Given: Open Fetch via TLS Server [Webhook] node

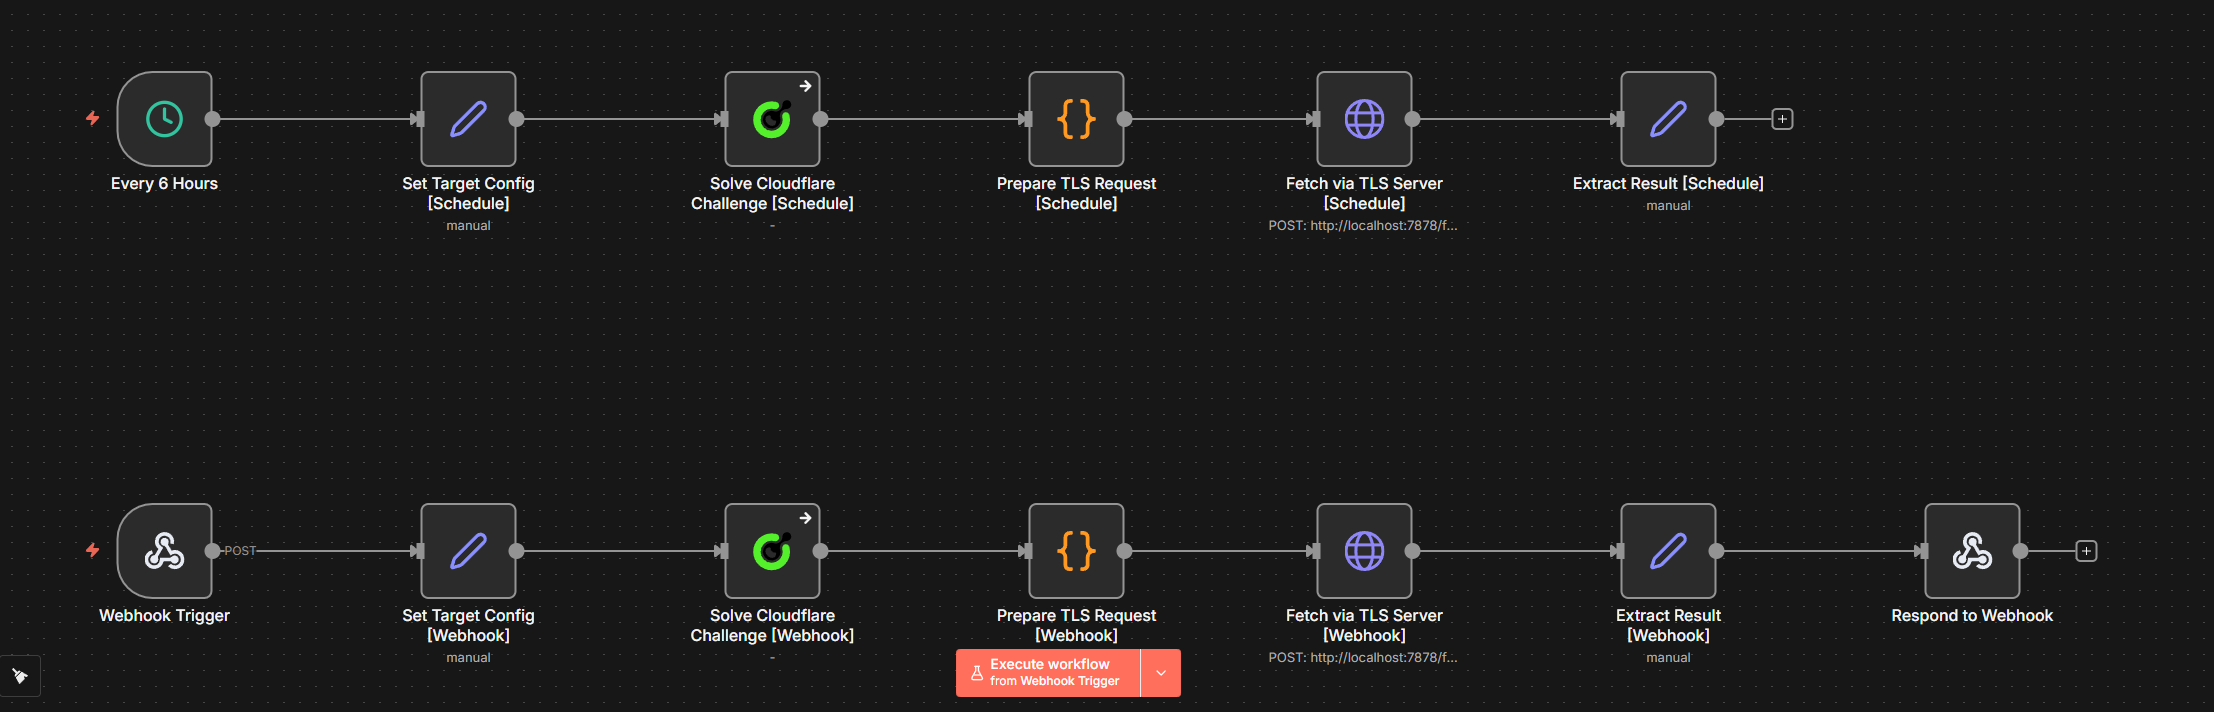Looking at the screenshot, I should tap(1364, 551).
